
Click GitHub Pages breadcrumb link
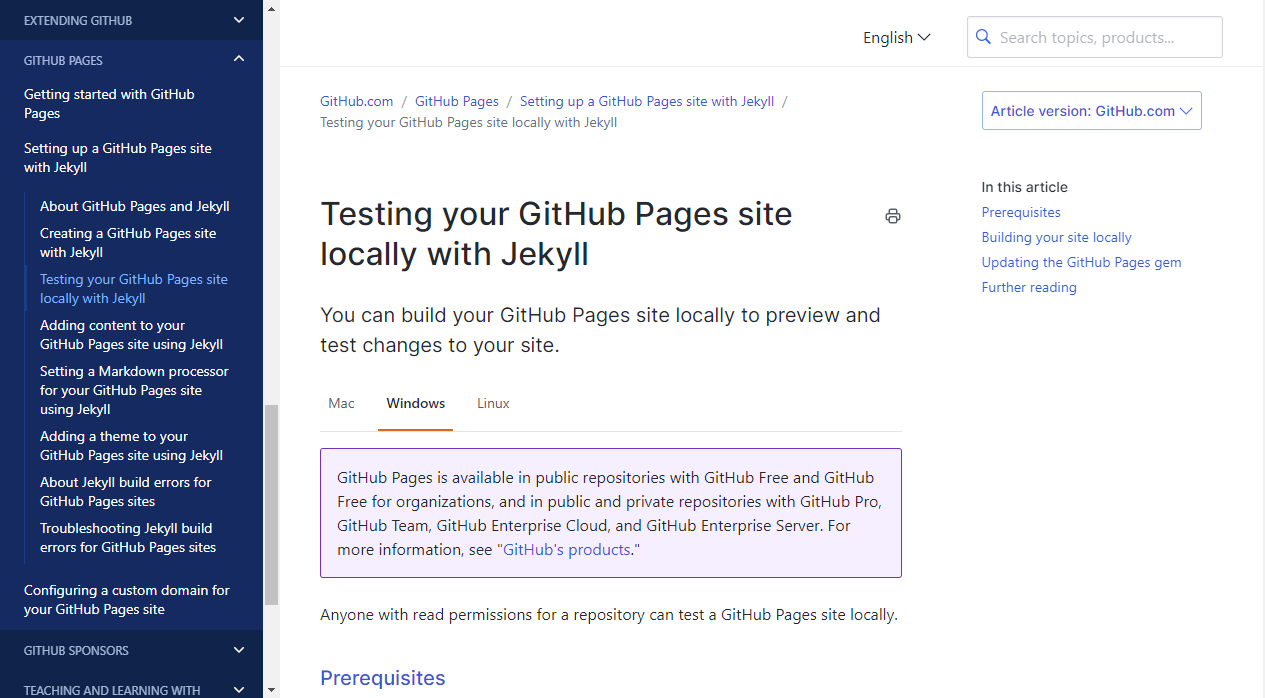pyautogui.click(x=457, y=101)
